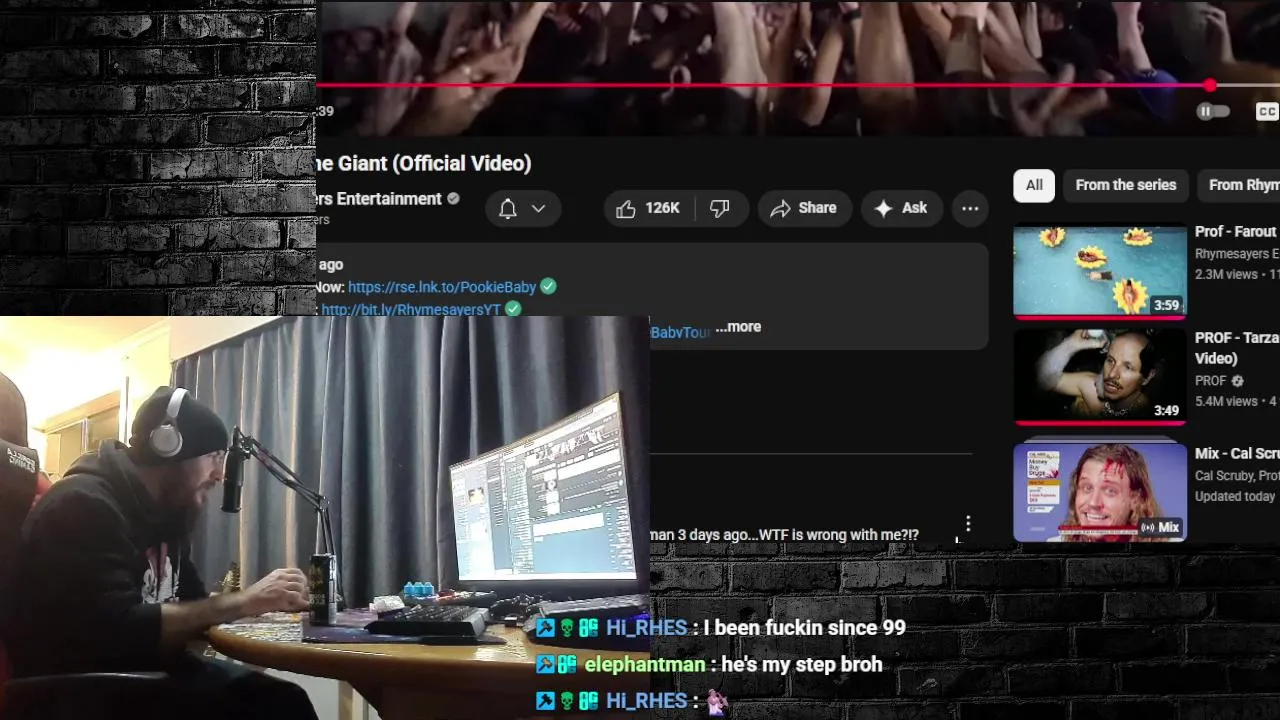
Task: Click the Mix - Cal Scruby title
Action: pos(1237,453)
